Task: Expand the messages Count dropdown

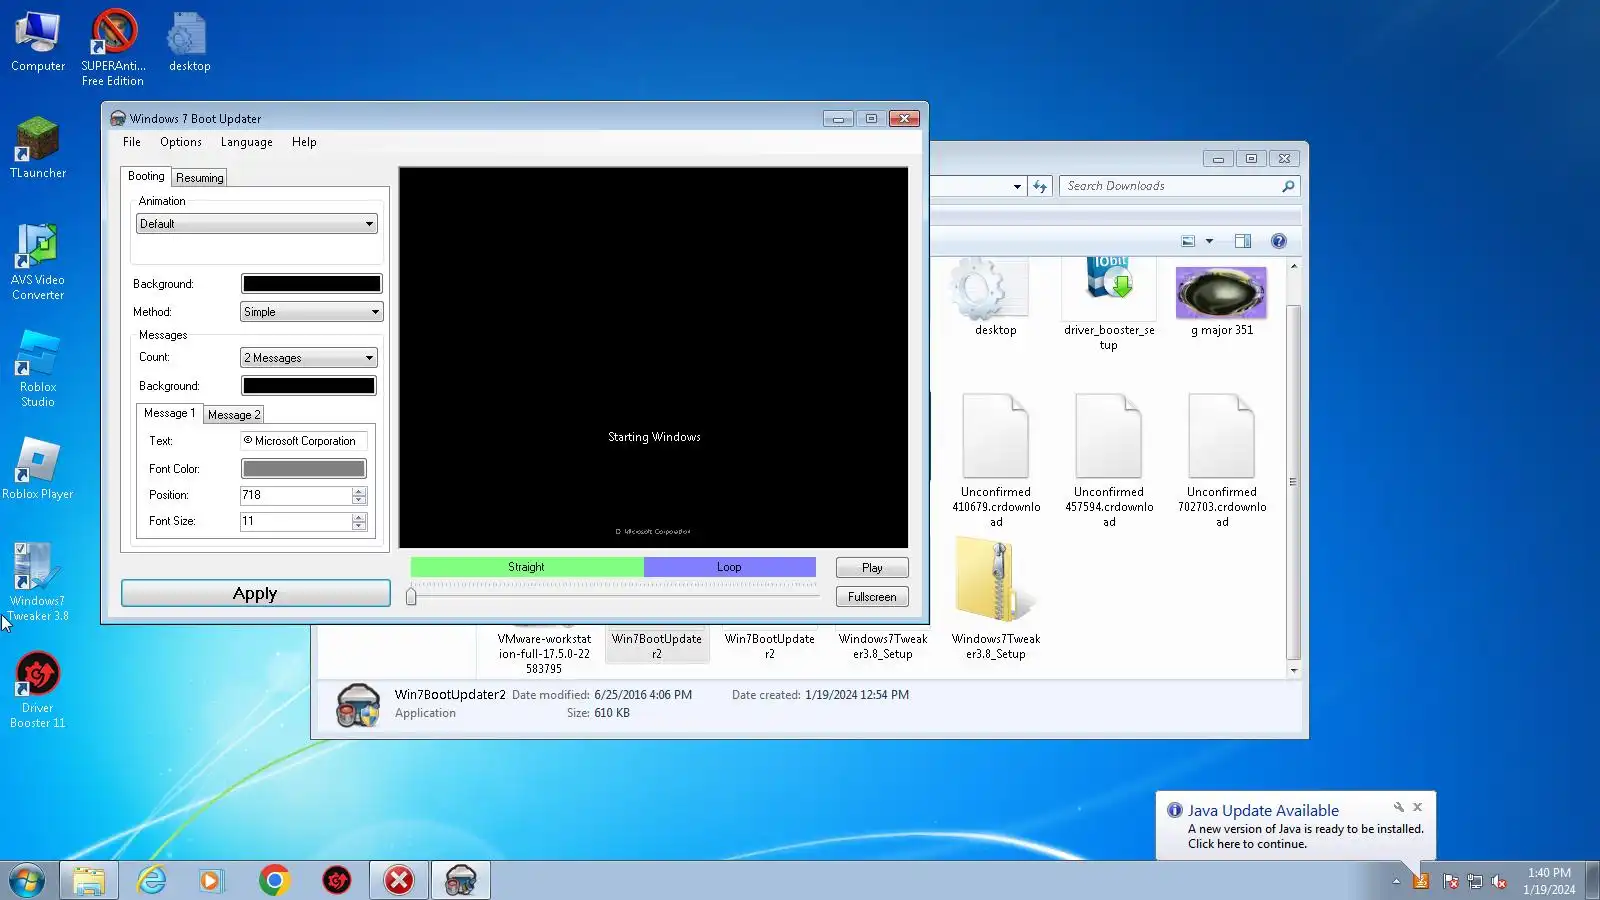Action: [x=308, y=358]
